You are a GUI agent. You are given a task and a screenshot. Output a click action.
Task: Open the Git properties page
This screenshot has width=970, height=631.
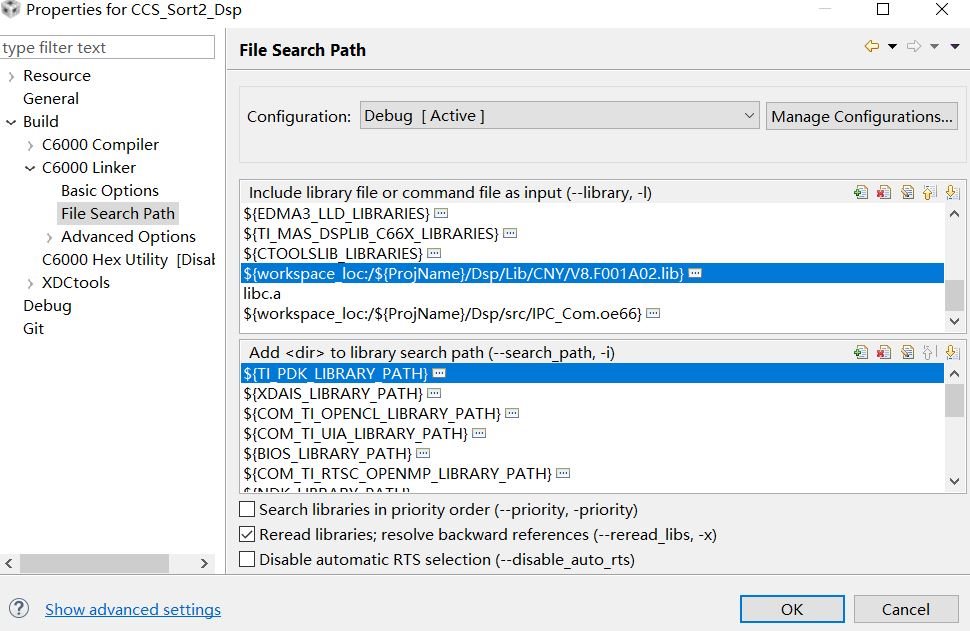click(33, 328)
